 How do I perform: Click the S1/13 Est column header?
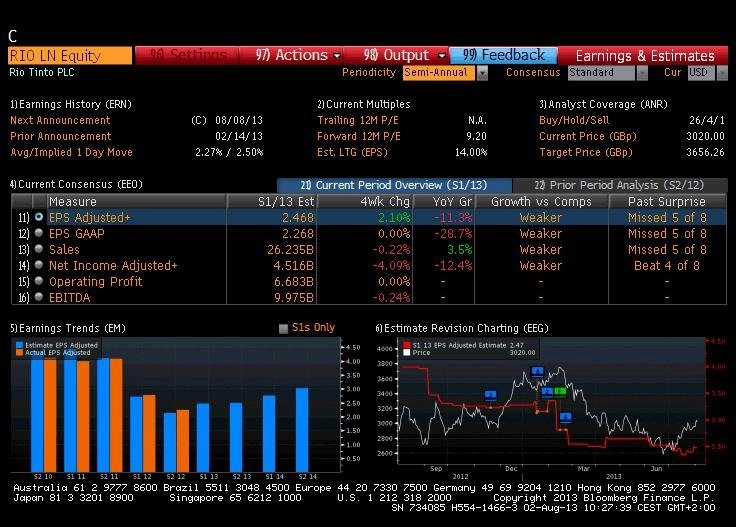272,201
